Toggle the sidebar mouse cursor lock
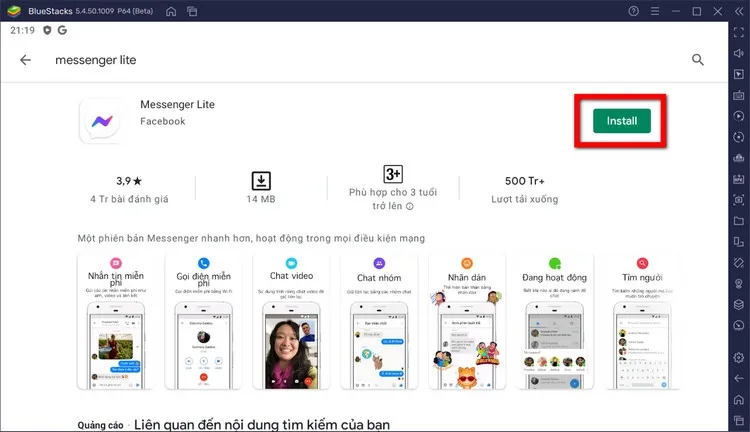 pos(739,74)
